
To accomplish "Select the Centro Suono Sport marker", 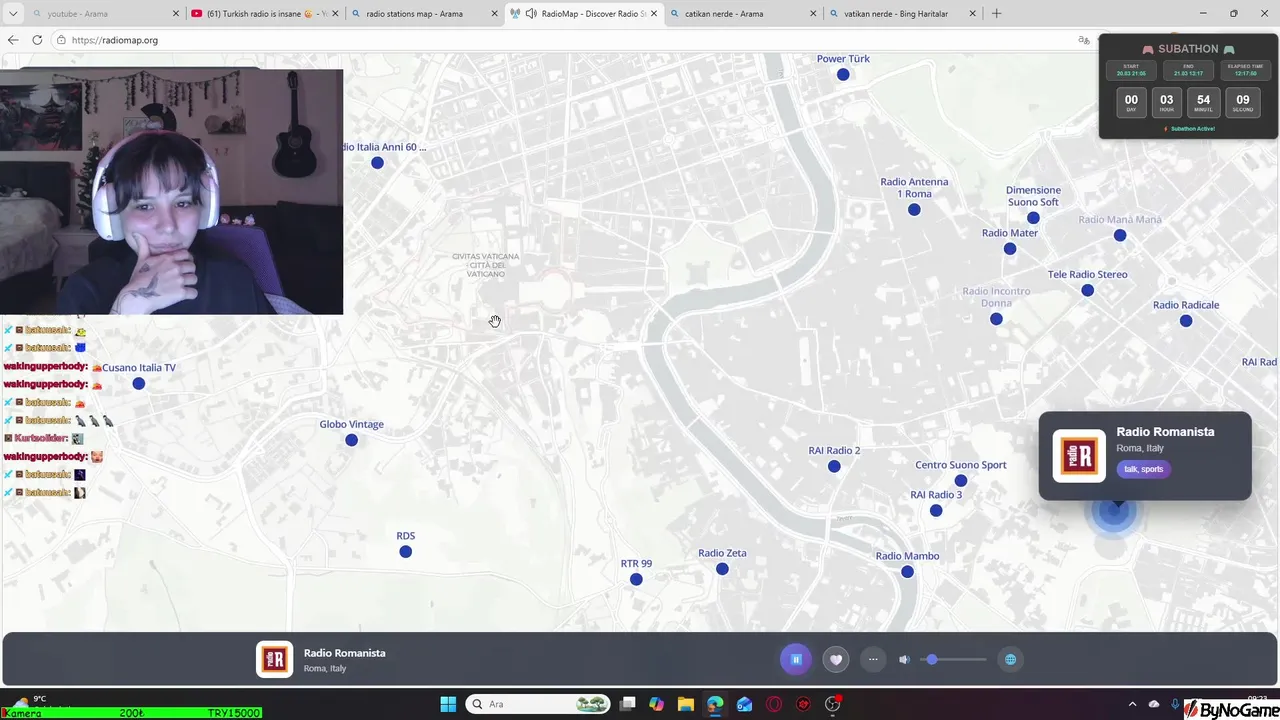I will coord(961,480).
